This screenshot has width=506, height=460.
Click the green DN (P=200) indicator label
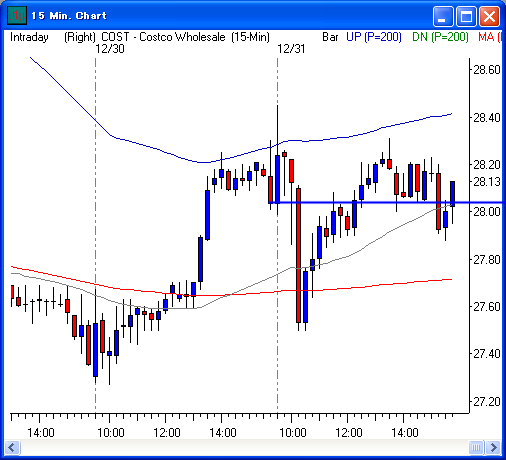pyautogui.click(x=440, y=37)
